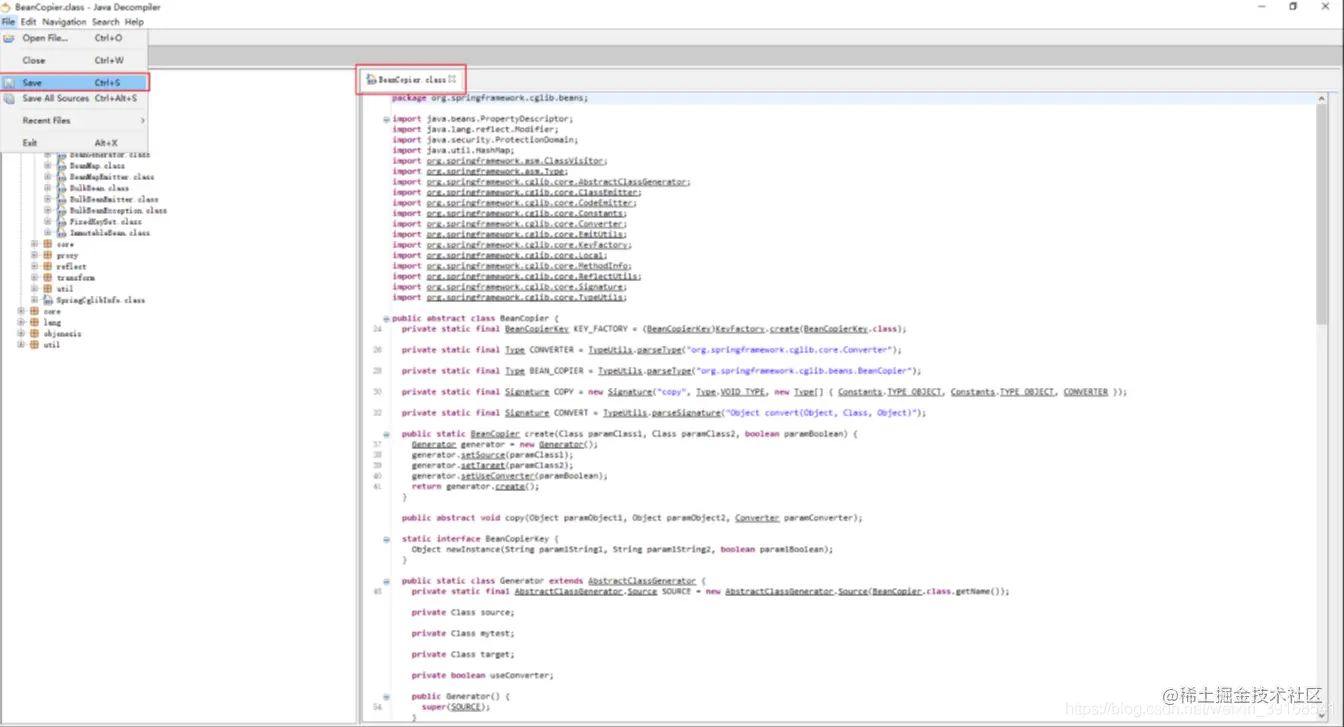Select BulkBeanException.class in the tree

tap(118, 210)
